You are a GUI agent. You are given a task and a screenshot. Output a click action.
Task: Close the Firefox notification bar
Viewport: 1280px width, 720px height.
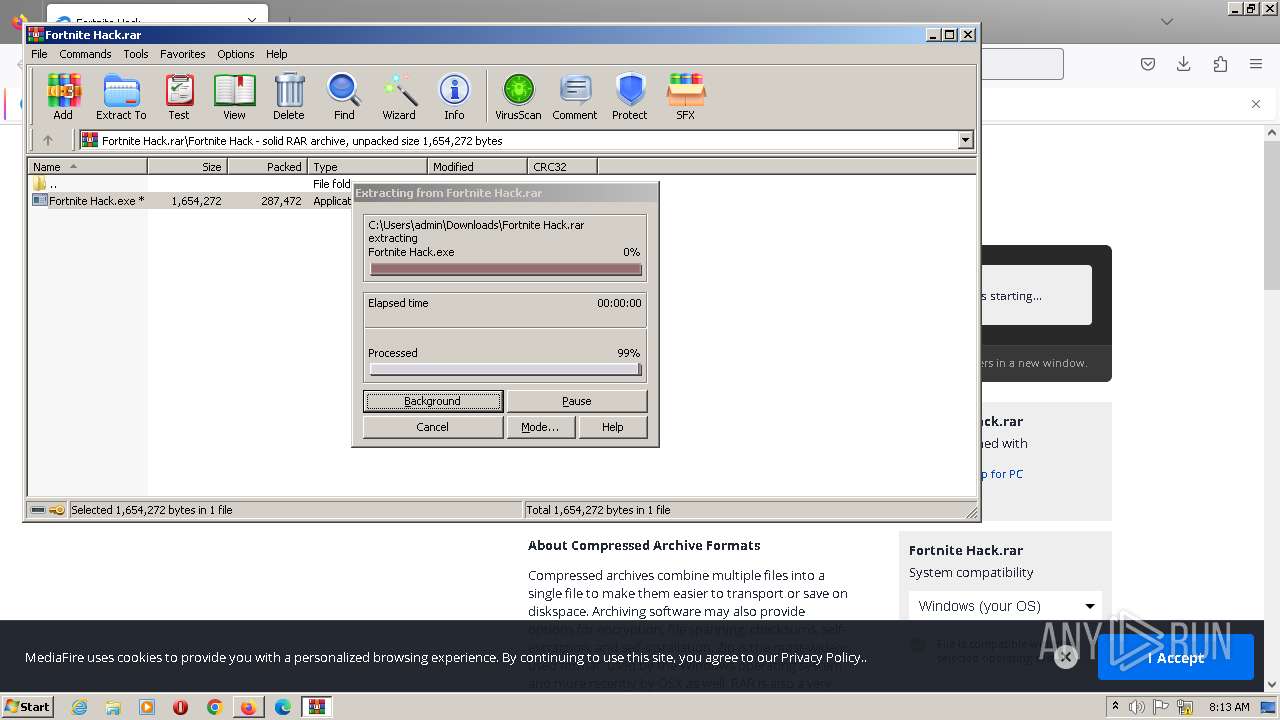click(x=1256, y=104)
